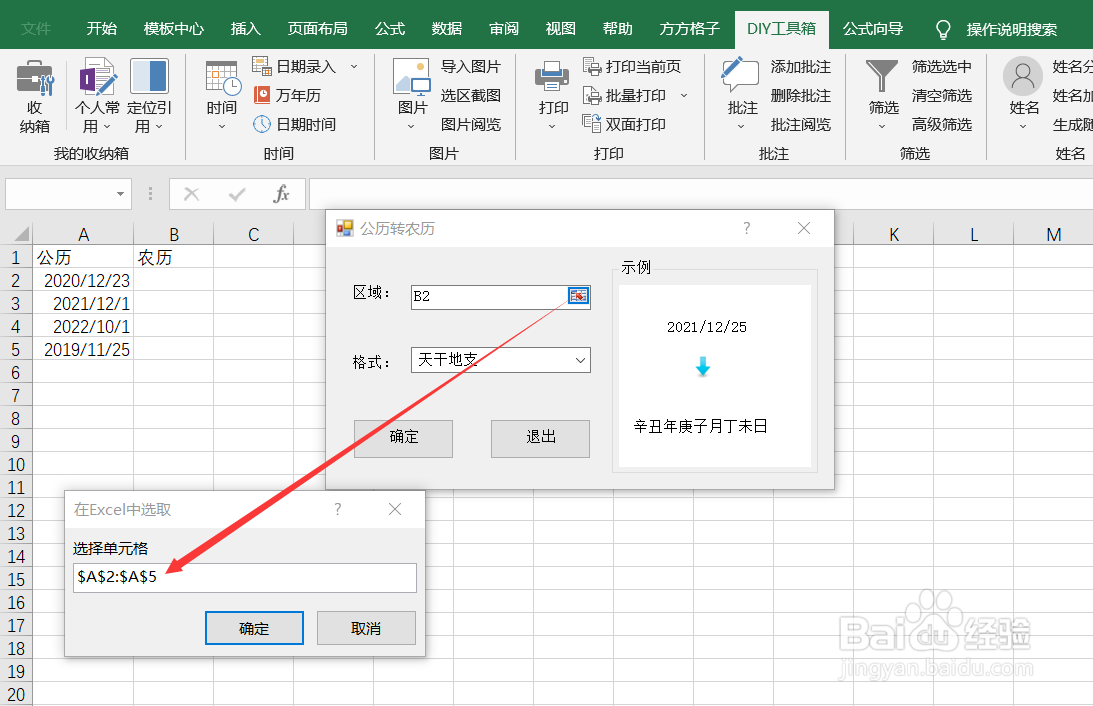Click the fx insert function icon

281,194
